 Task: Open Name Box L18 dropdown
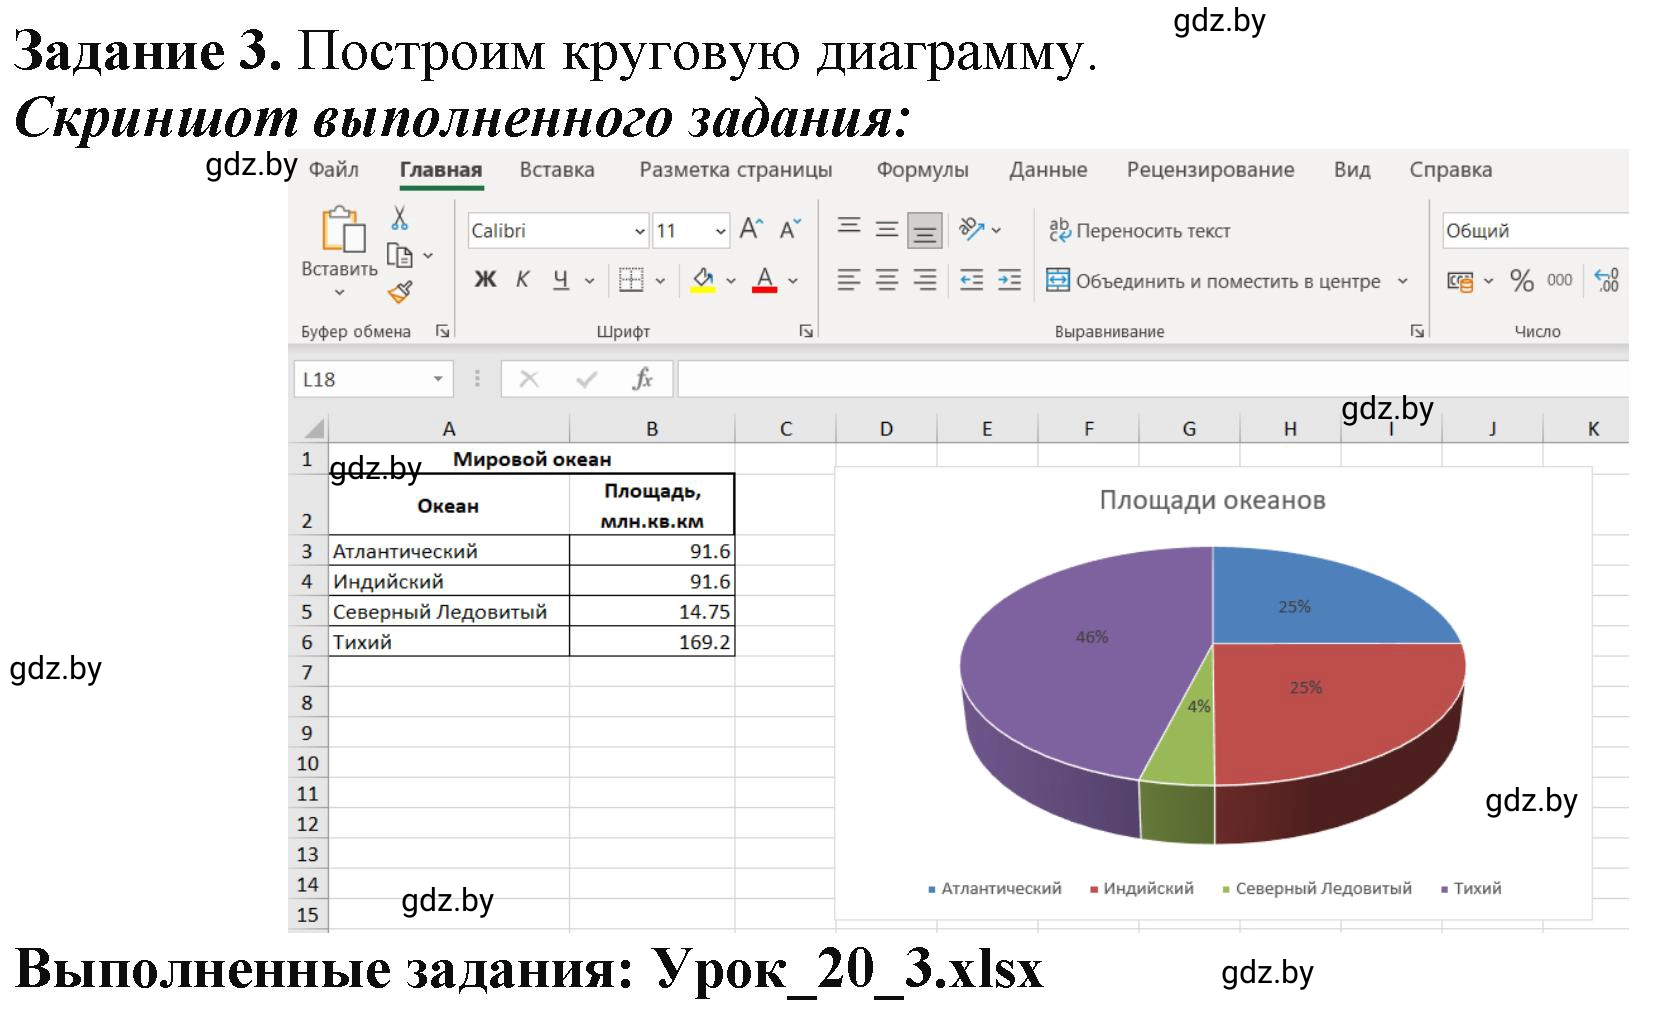(437, 379)
